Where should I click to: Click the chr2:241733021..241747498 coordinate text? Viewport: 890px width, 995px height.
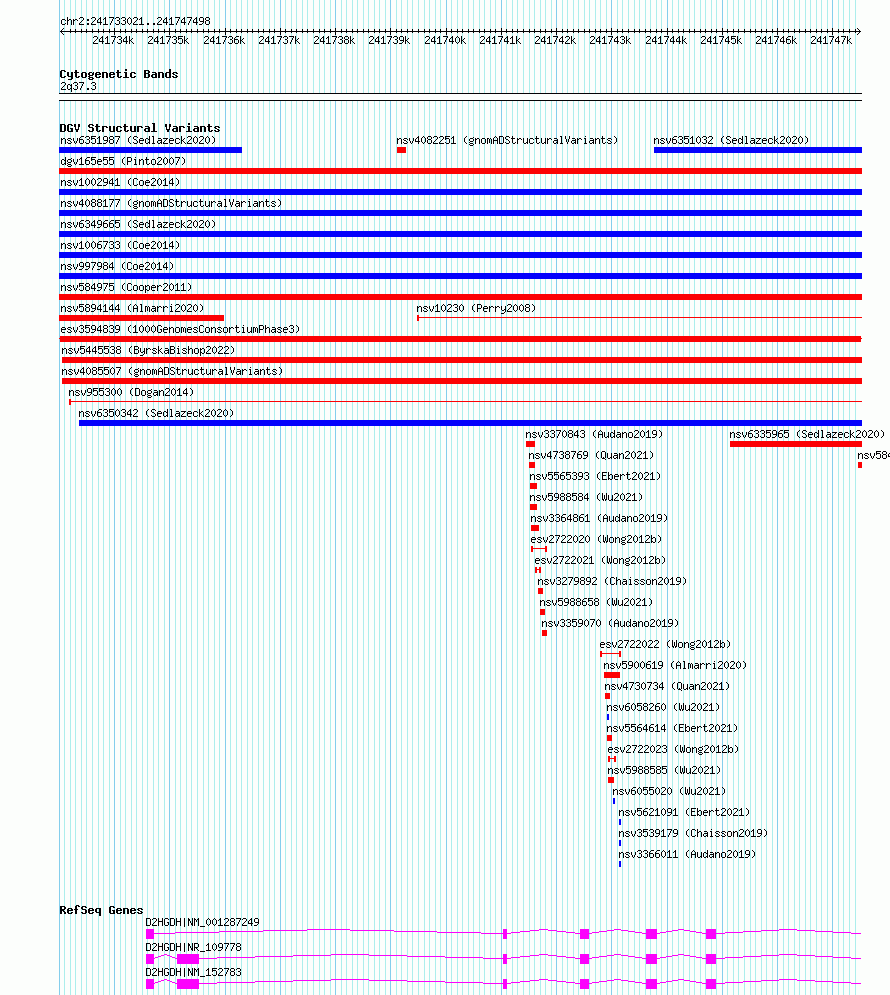point(135,21)
